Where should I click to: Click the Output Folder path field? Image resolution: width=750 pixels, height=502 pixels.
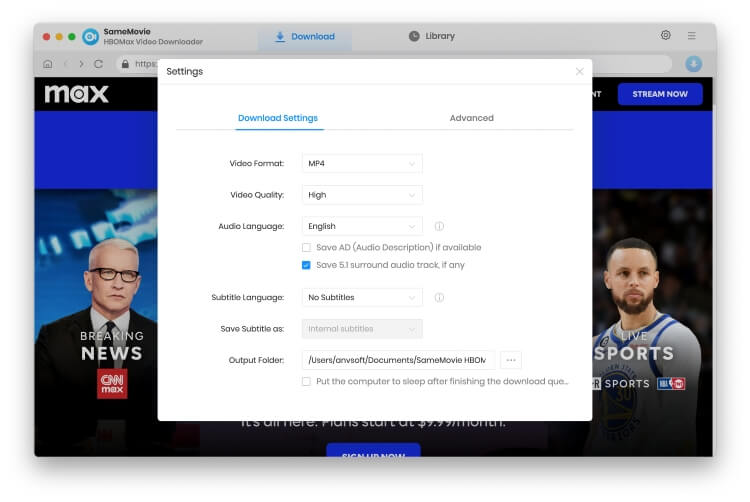coord(398,360)
